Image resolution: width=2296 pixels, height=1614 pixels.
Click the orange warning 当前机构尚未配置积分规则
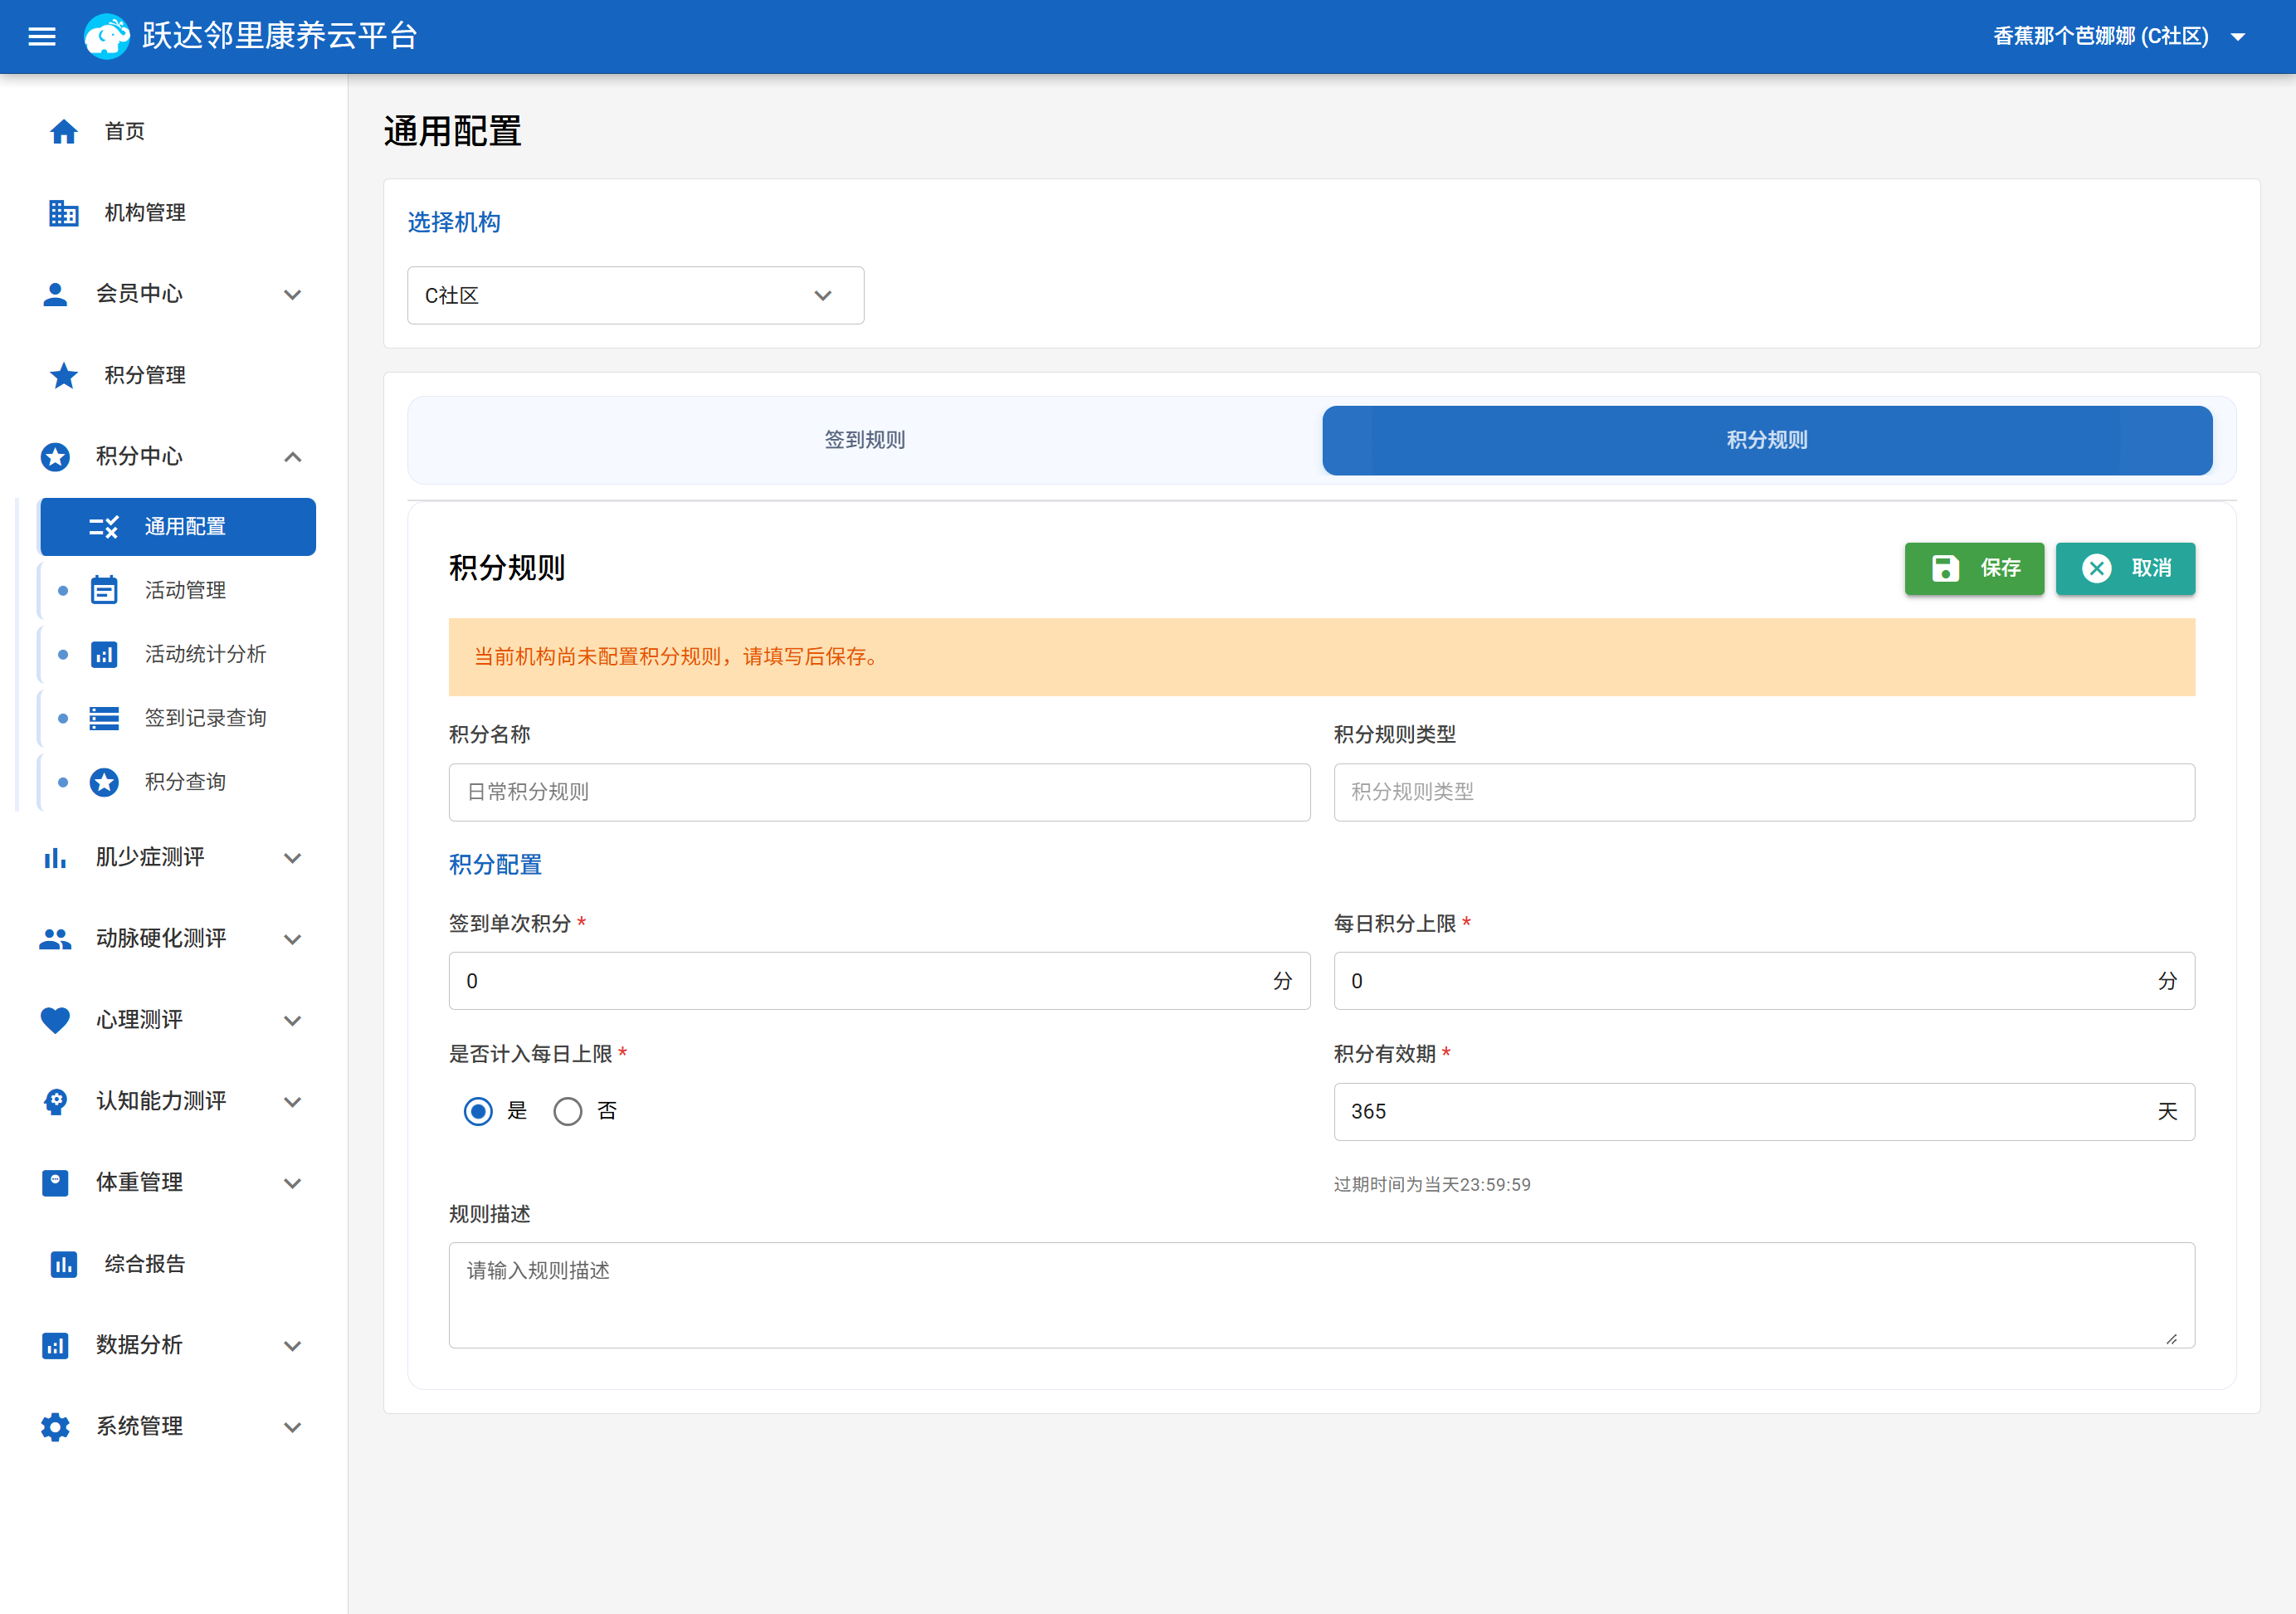(1321, 657)
